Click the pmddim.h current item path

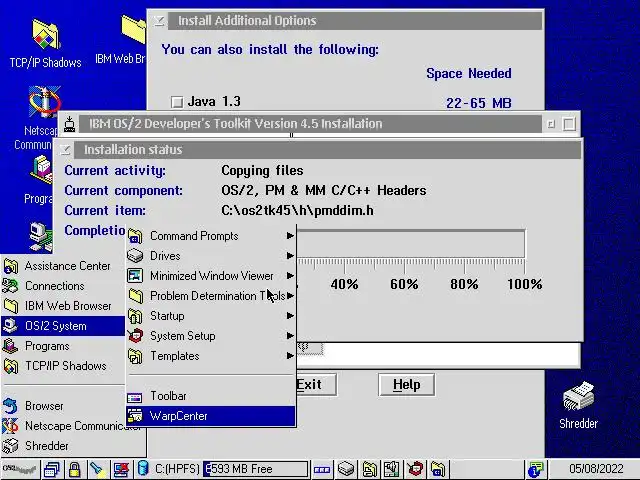pyautogui.click(x=297, y=211)
